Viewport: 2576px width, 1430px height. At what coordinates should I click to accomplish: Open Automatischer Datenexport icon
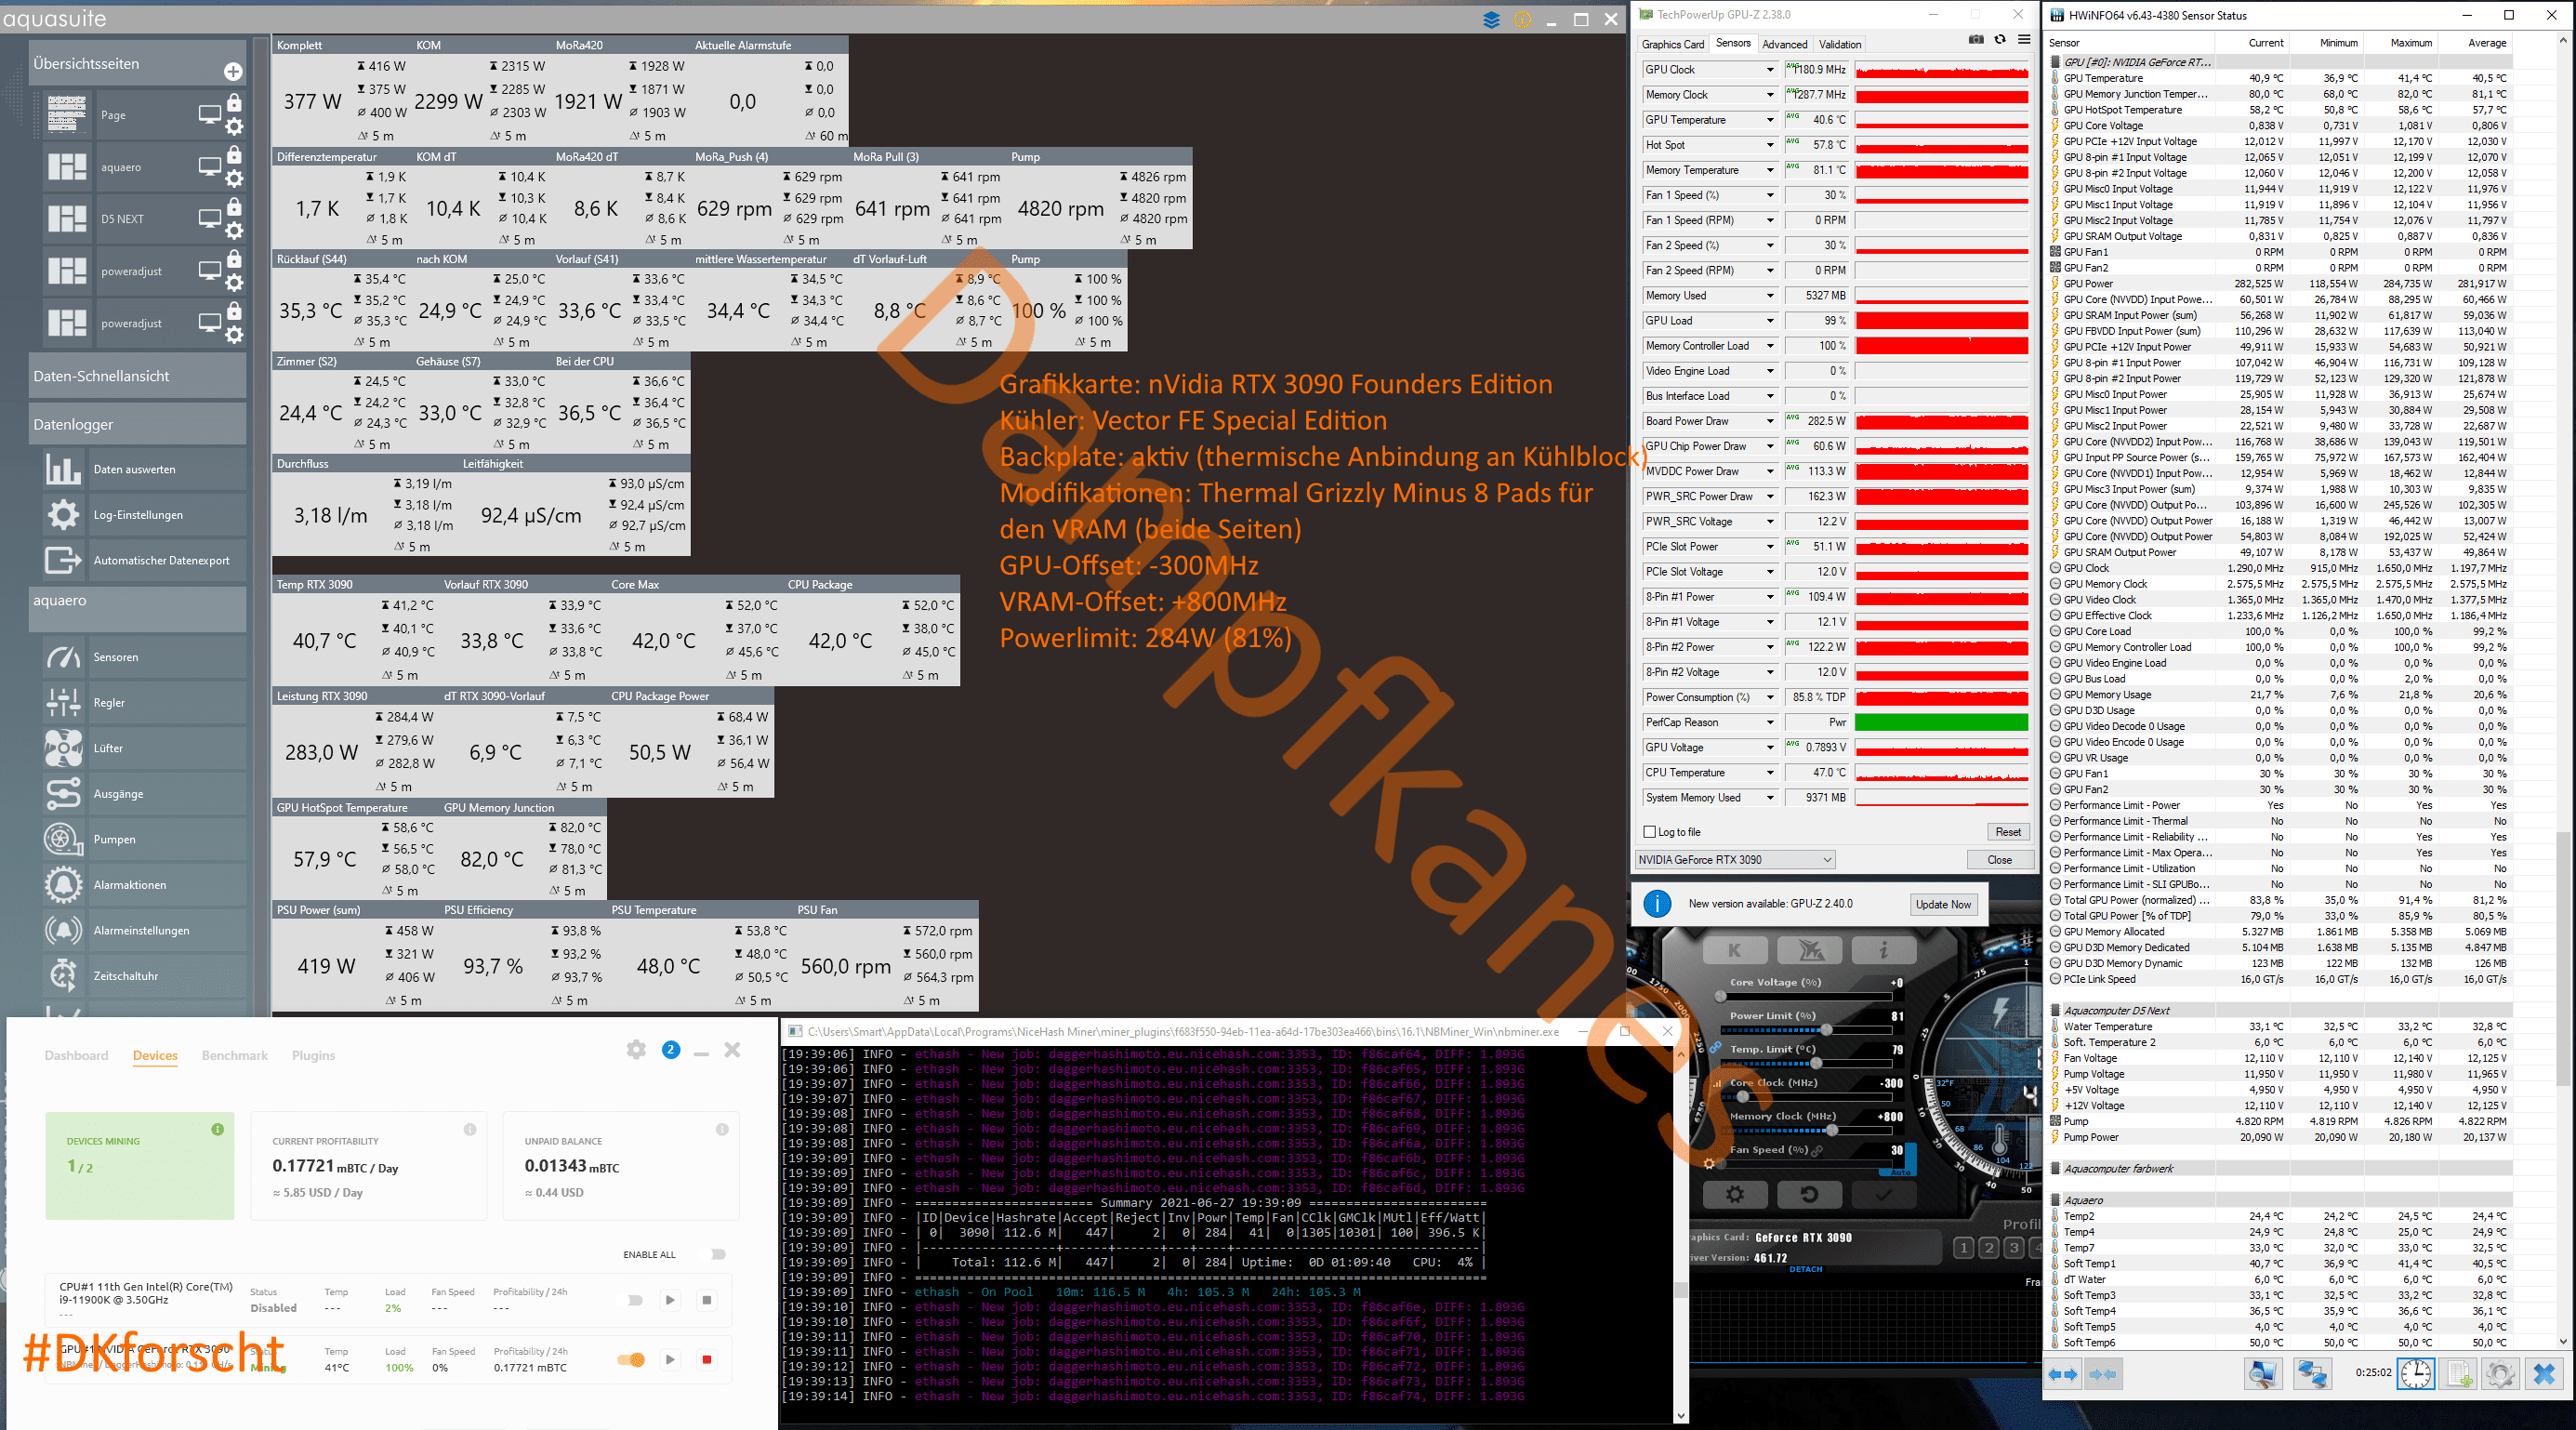(x=63, y=560)
